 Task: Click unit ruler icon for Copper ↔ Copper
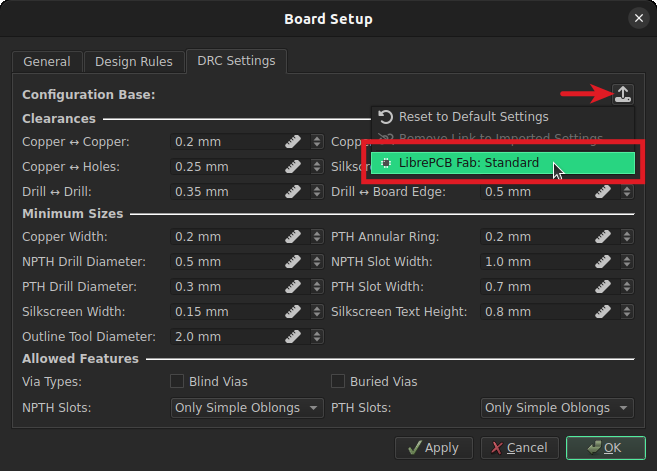tap(293, 142)
